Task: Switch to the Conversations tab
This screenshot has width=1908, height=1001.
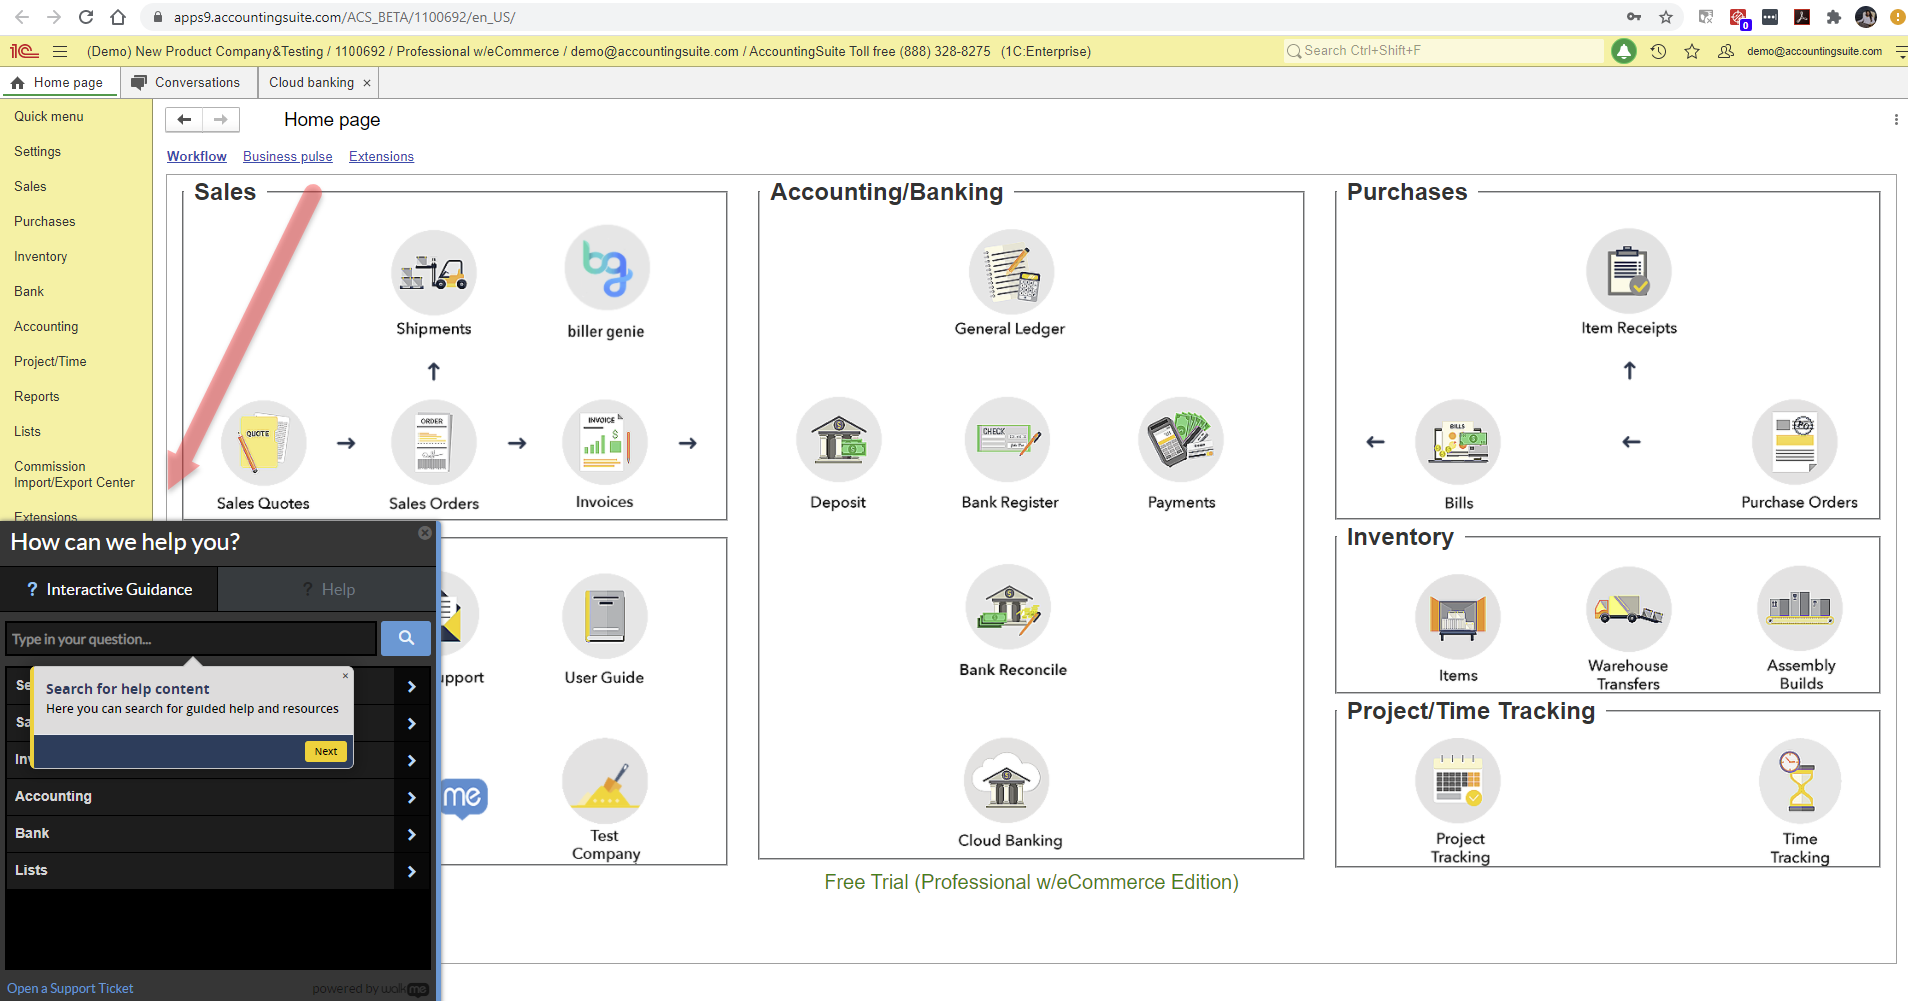Action: (187, 83)
